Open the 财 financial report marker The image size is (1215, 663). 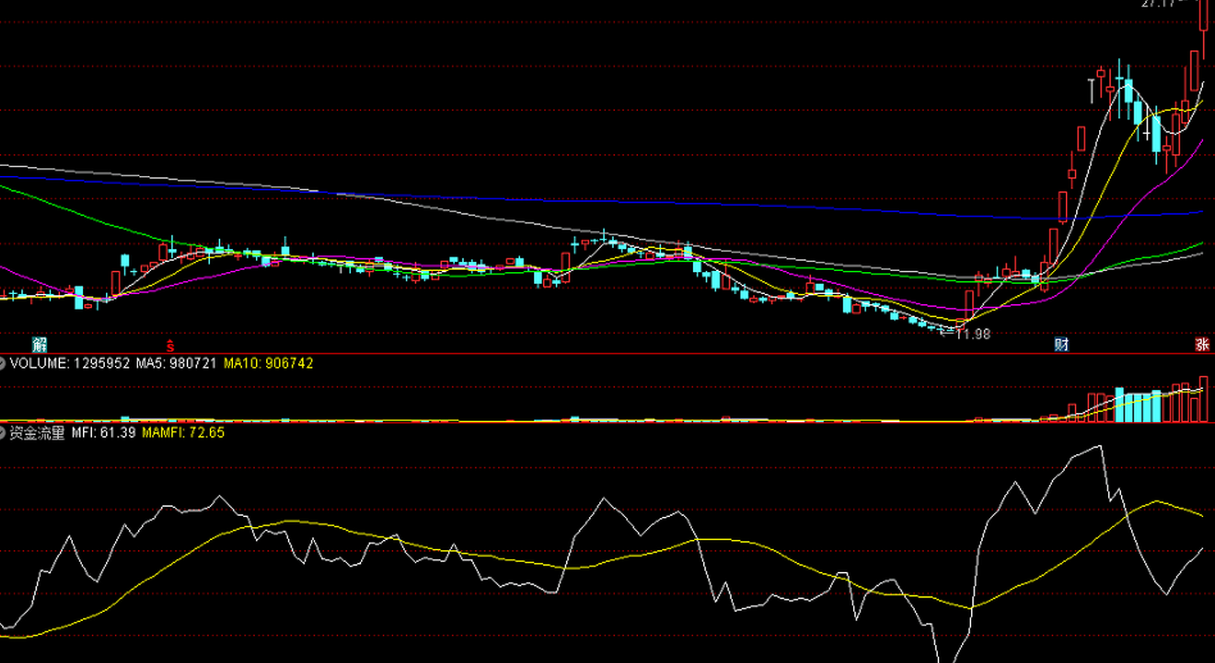1061,344
